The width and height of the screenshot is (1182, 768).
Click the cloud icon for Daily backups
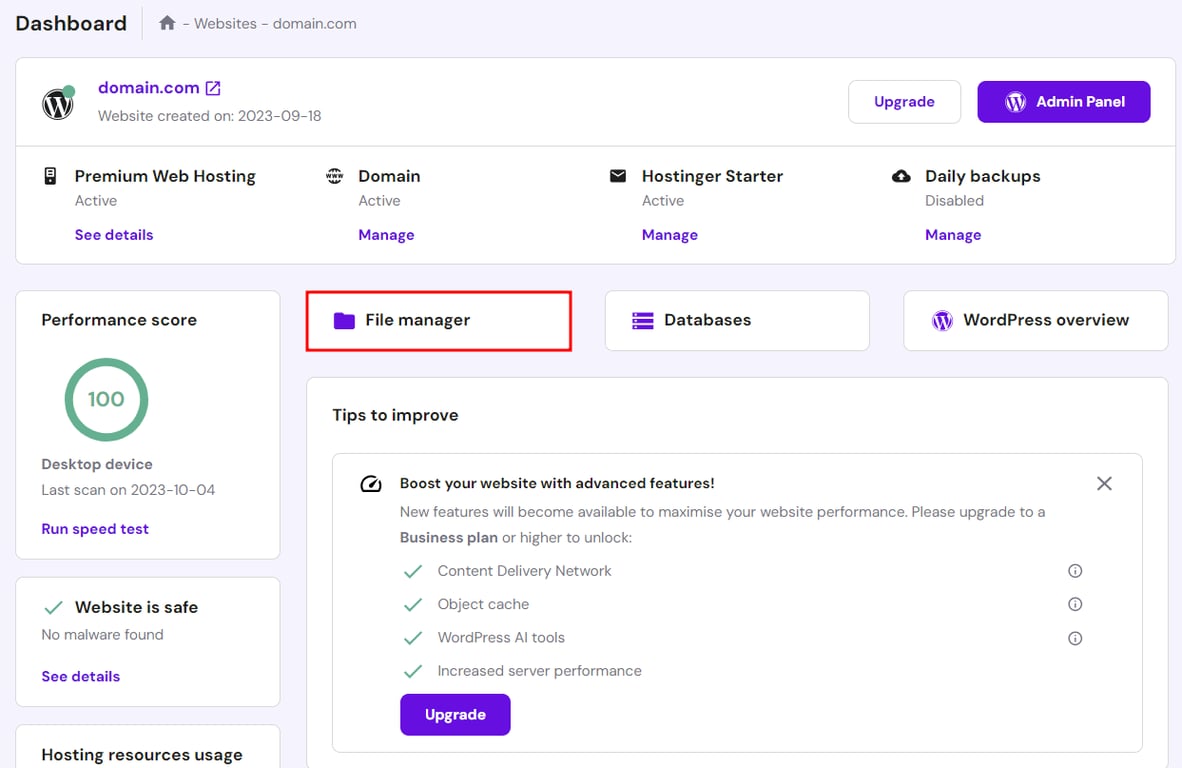point(901,176)
